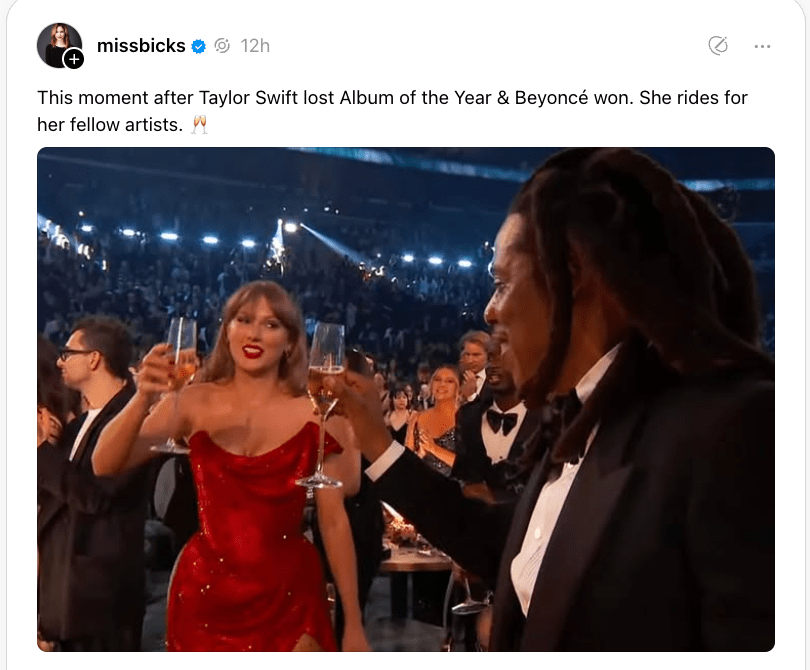Click the clinking glasses emoji in caption
This screenshot has height=670, width=810.
coord(199,124)
